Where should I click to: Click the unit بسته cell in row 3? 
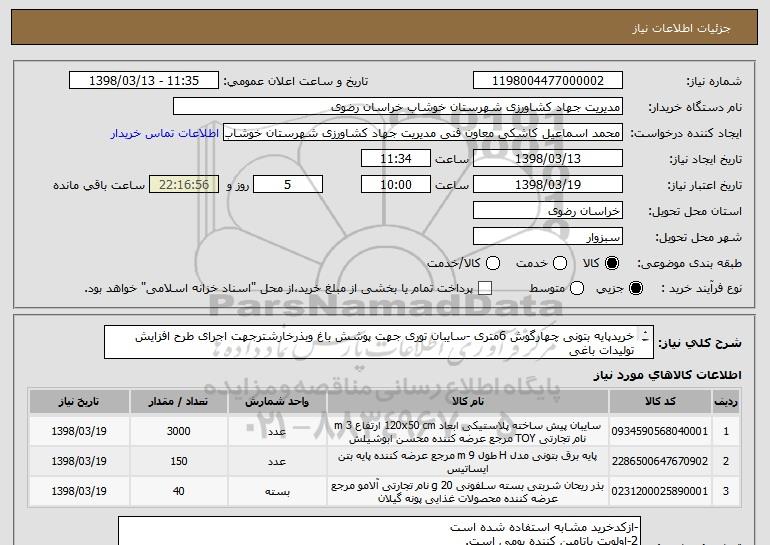click(277, 491)
